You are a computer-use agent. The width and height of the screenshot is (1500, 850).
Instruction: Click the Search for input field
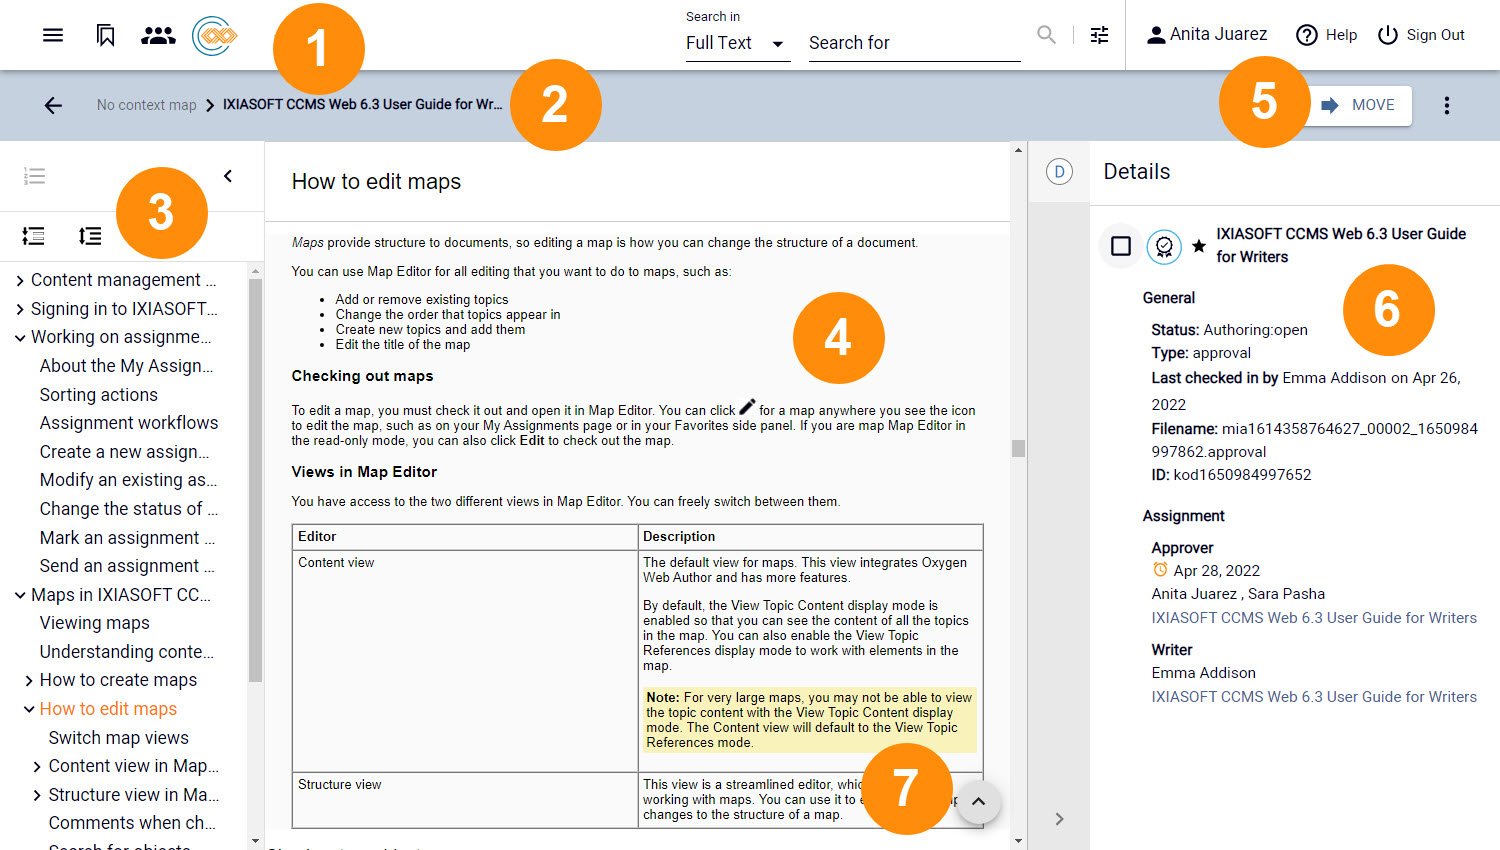point(914,43)
